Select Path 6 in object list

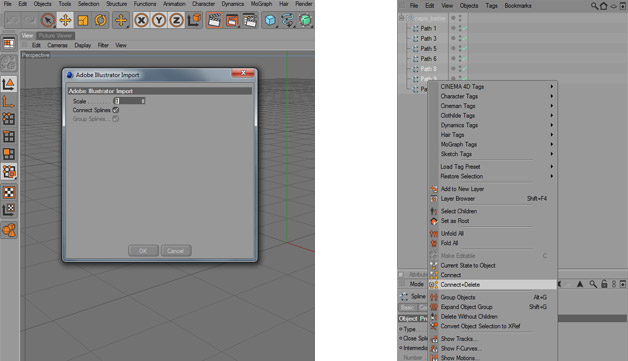coord(428,58)
